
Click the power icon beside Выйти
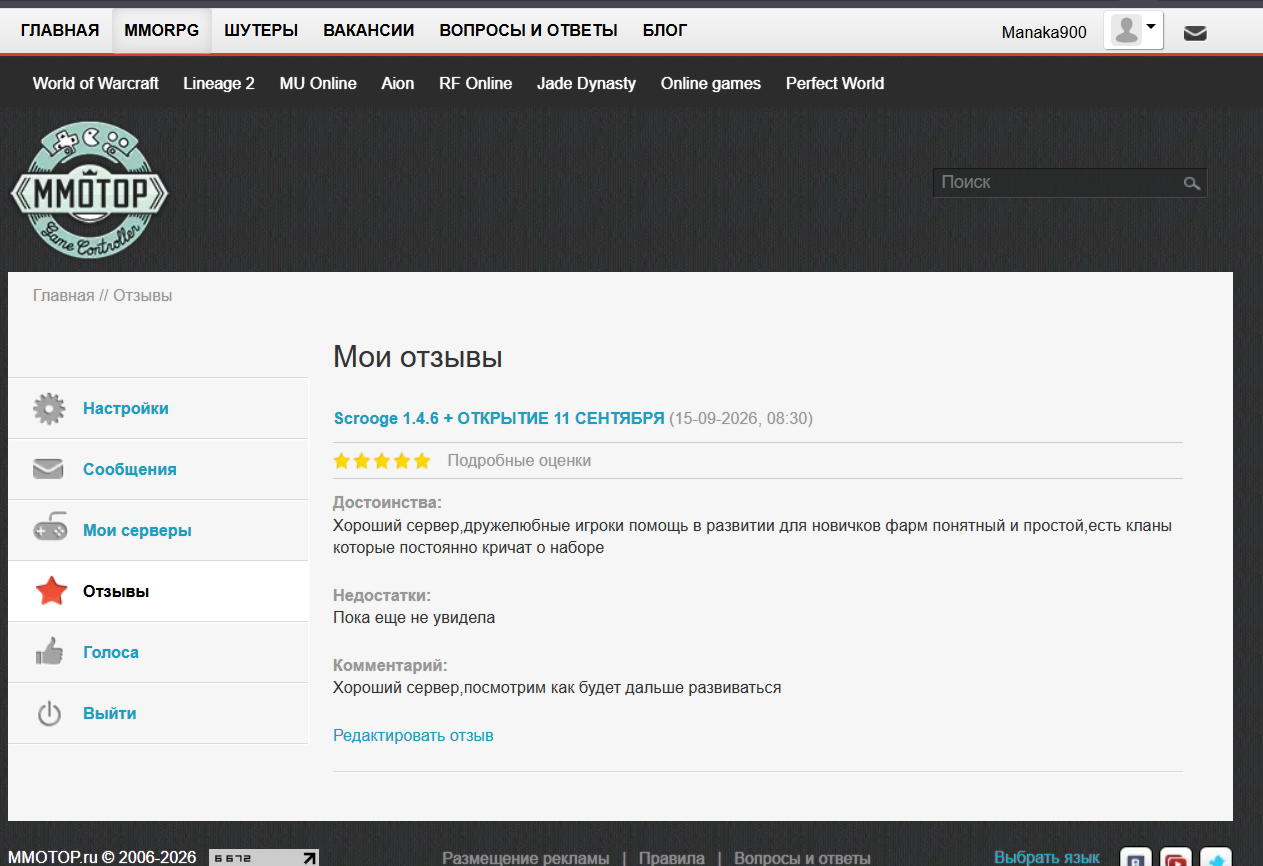coord(49,713)
